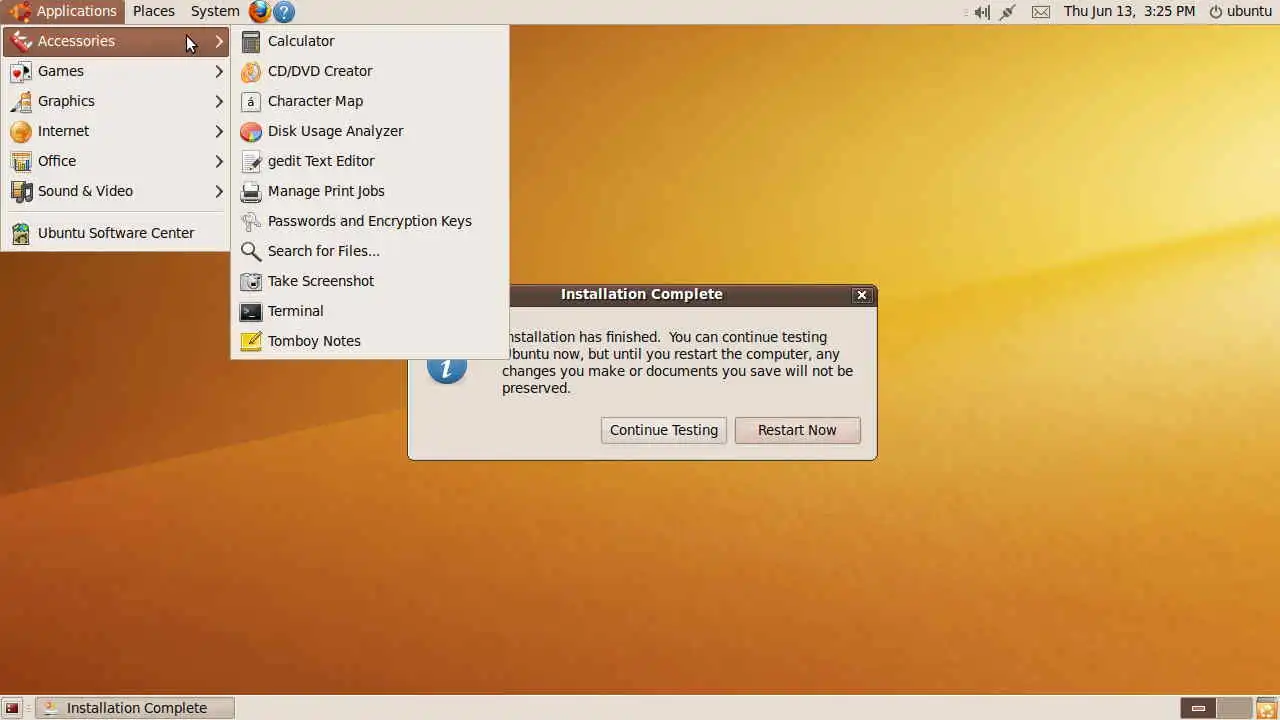Click the Games cards icon

tap(21, 71)
